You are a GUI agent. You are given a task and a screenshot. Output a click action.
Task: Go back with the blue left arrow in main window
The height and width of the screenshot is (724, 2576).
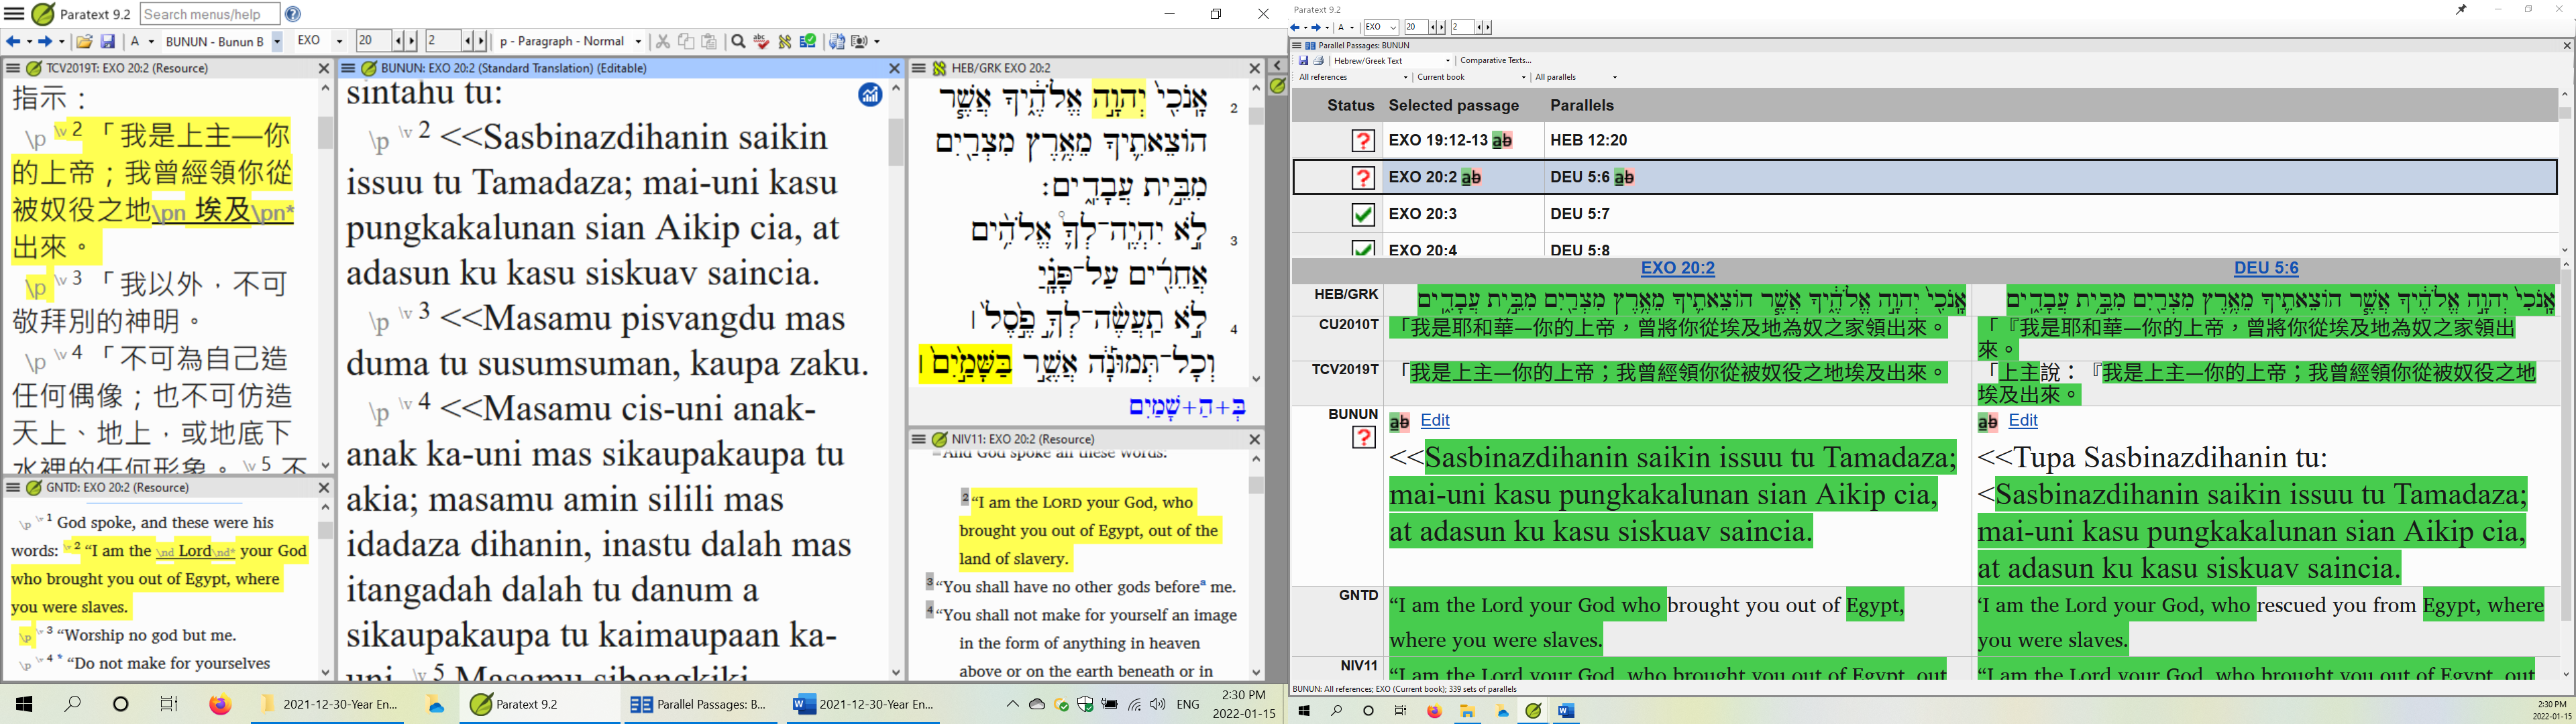[x=13, y=41]
